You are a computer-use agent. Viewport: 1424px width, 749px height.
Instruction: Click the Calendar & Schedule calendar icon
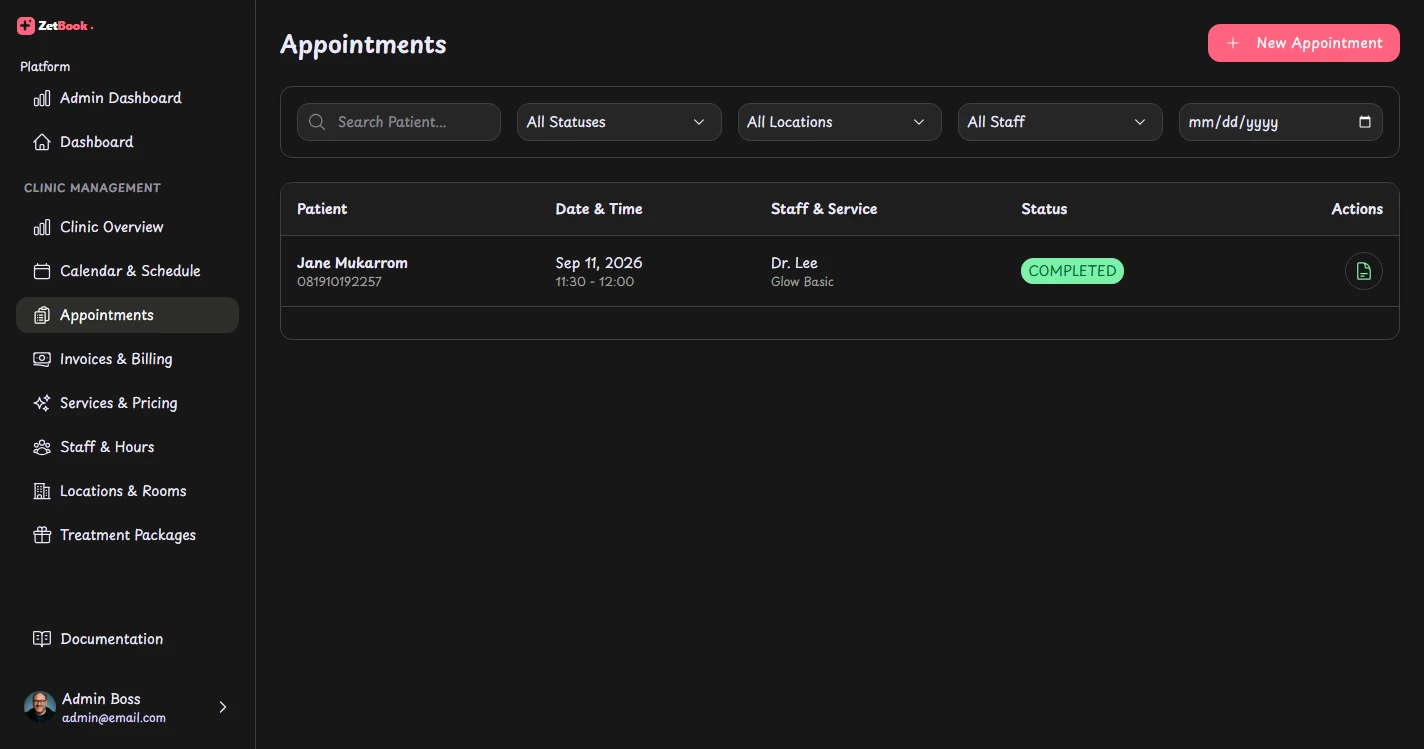tap(42, 271)
